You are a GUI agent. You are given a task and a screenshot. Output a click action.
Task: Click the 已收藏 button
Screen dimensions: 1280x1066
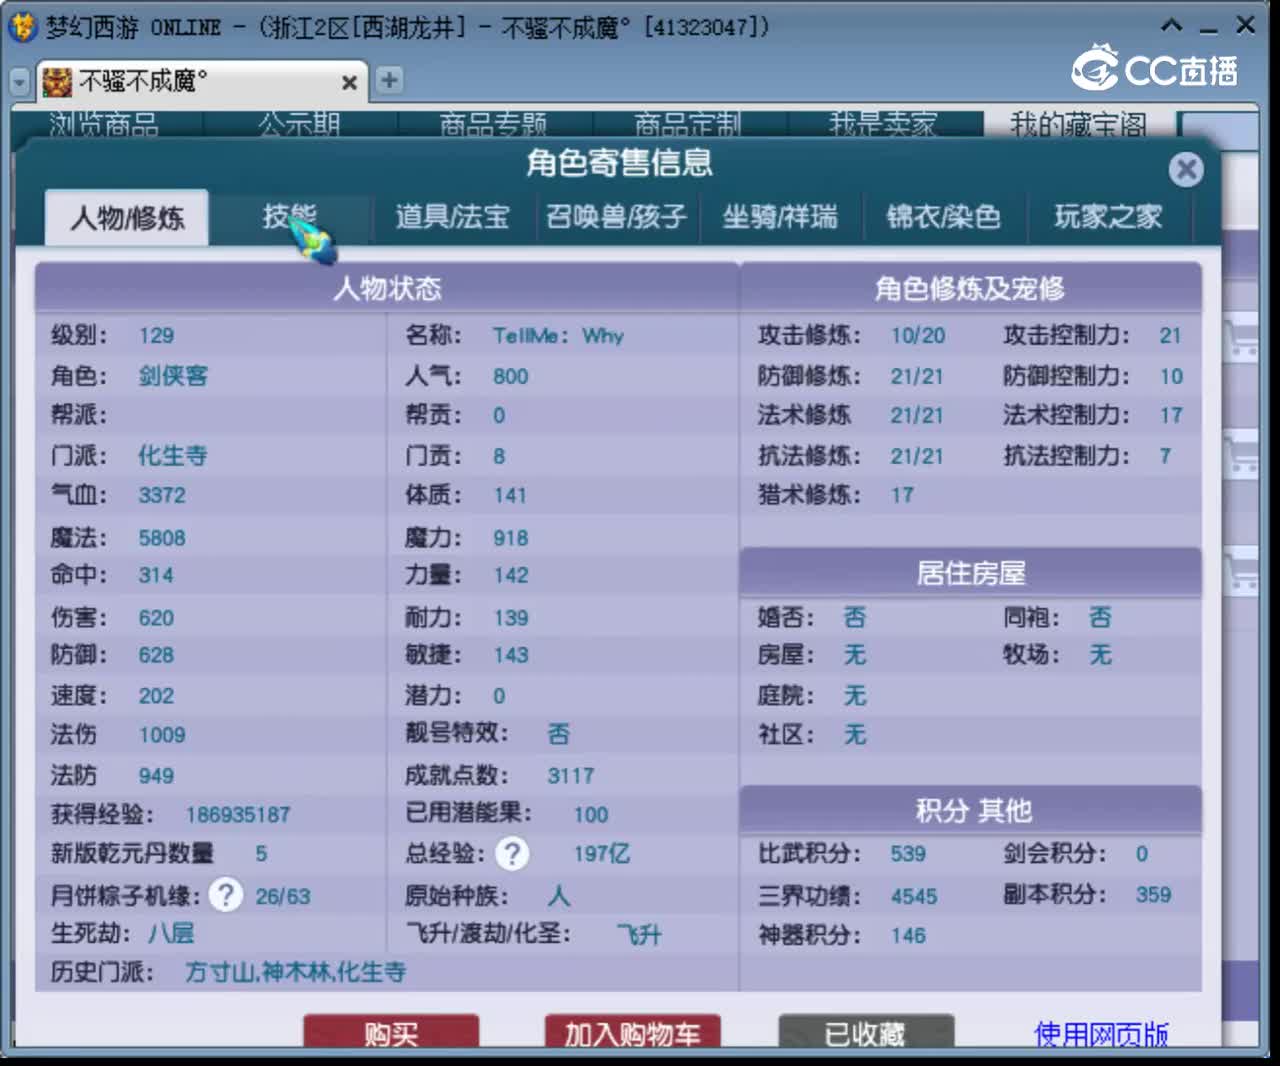[x=866, y=1032]
